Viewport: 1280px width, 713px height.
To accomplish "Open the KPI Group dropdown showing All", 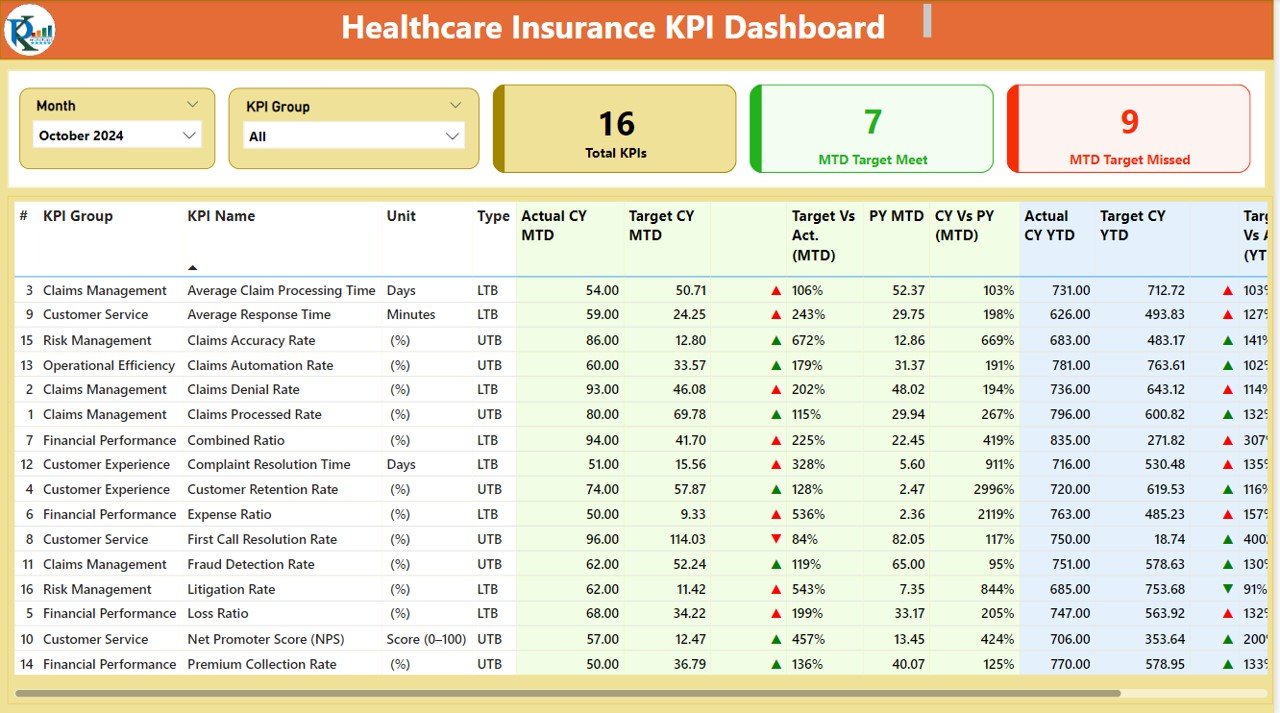I will click(354, 136).
